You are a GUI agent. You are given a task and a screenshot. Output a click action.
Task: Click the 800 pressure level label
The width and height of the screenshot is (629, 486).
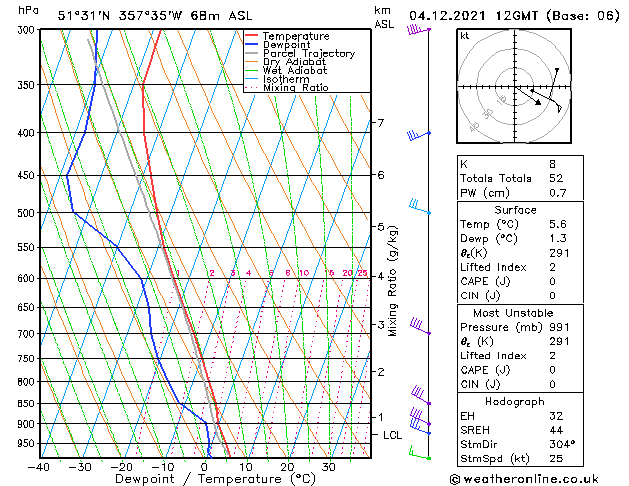[x=28, y=382]
